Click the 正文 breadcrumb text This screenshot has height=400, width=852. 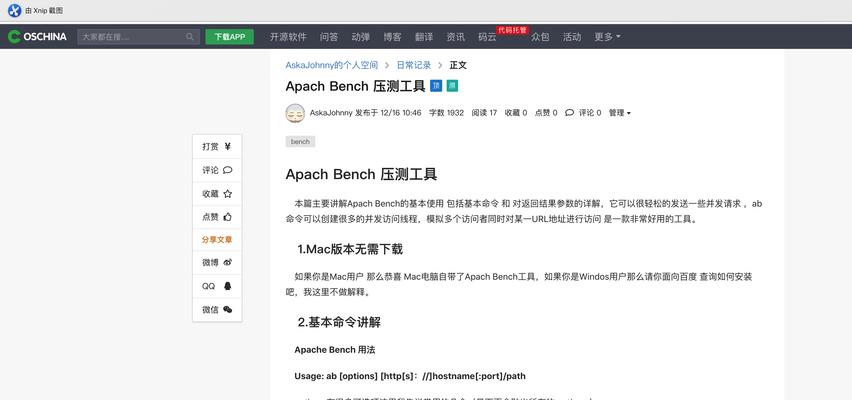[x=458, y=65]
